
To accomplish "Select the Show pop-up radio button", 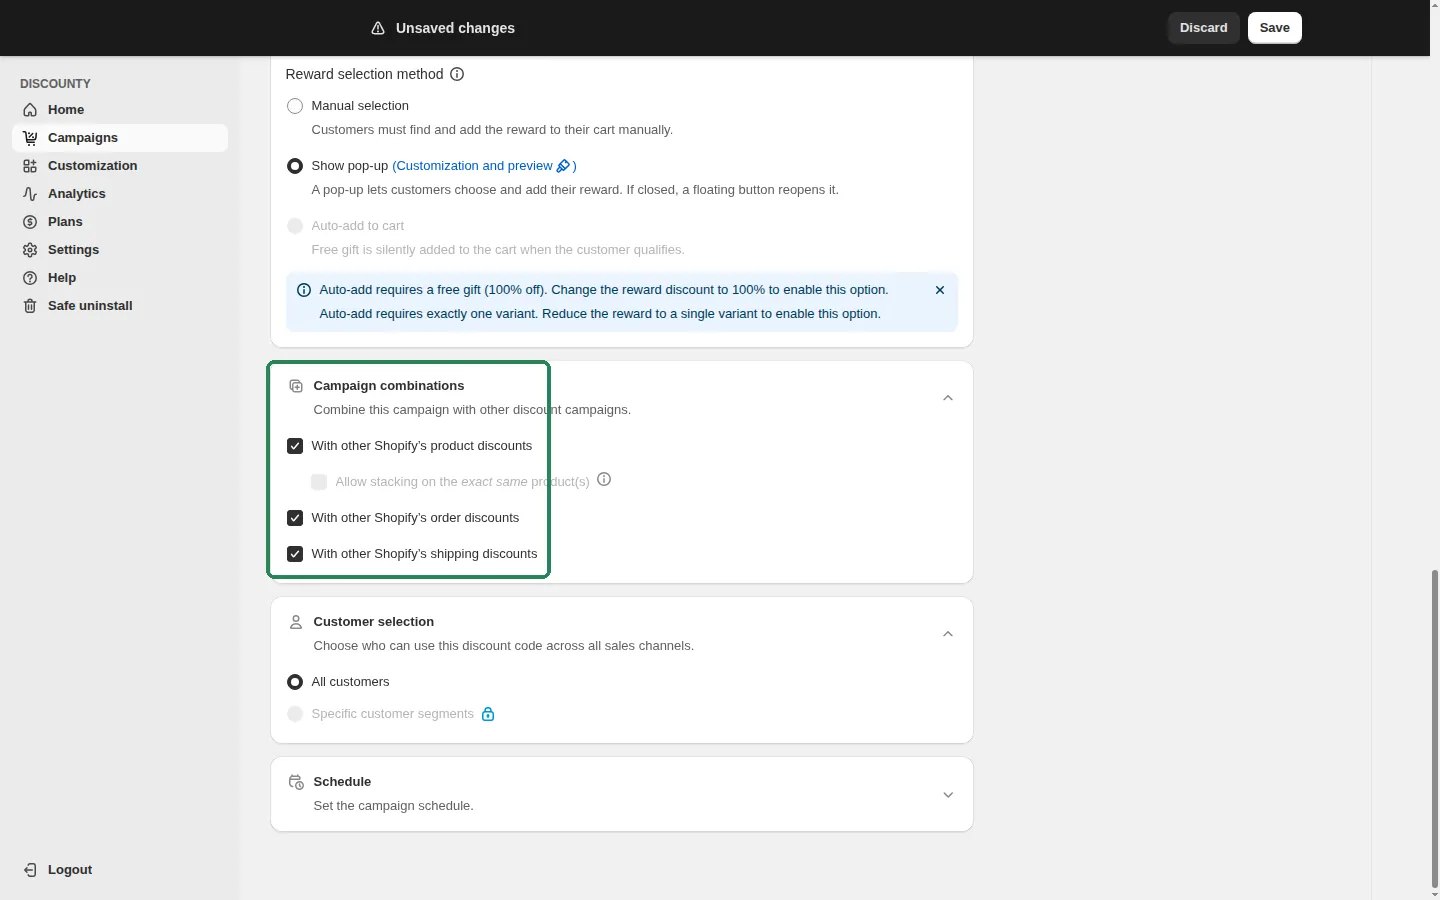I will tap(295, 166).
